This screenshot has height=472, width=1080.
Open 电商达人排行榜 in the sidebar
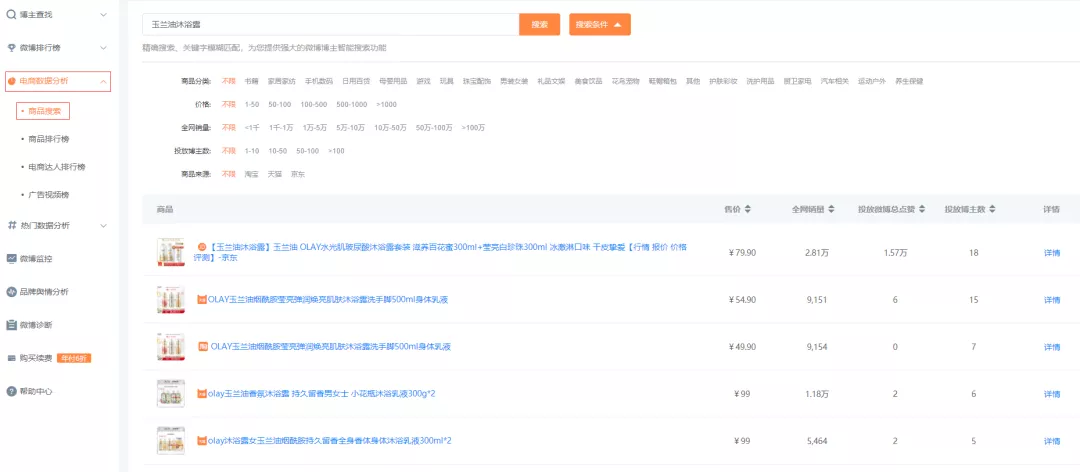56,167
